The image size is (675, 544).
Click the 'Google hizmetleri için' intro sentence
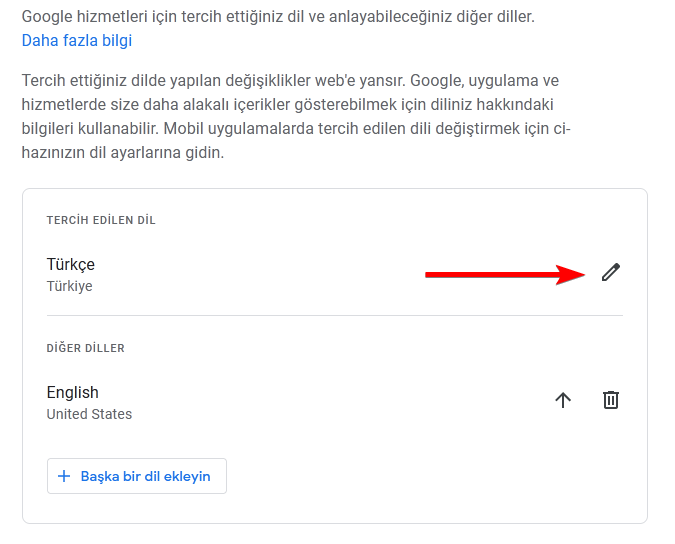point(278,17)
